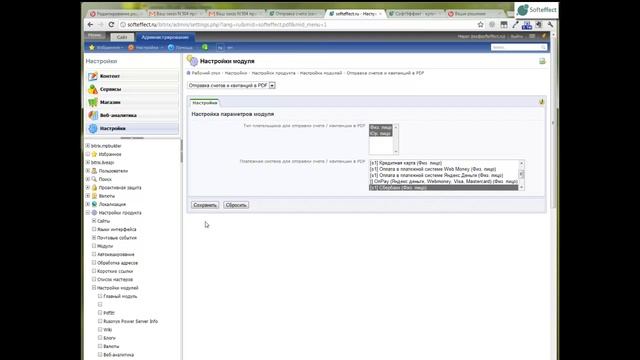
Task: Open the Короткие ссылки tree item
Action: pos(115,271)
